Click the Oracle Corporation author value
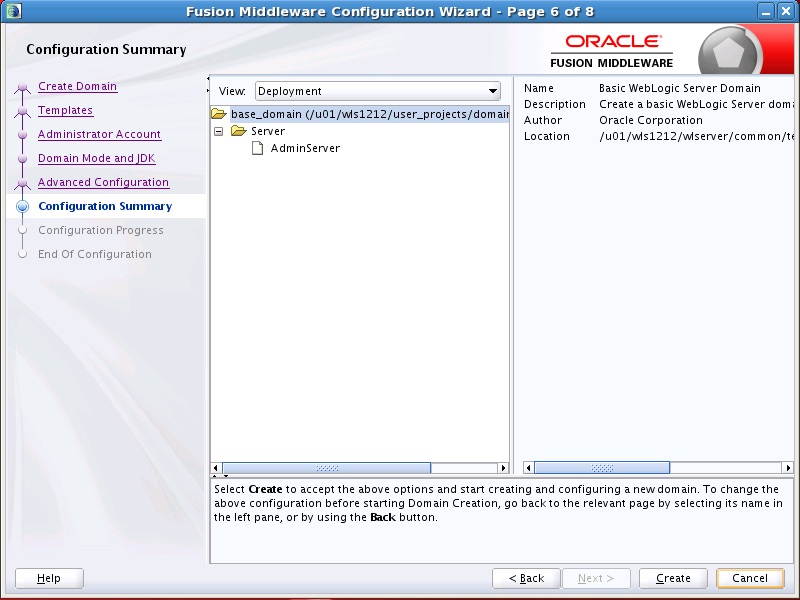 [x=651, y=120]
